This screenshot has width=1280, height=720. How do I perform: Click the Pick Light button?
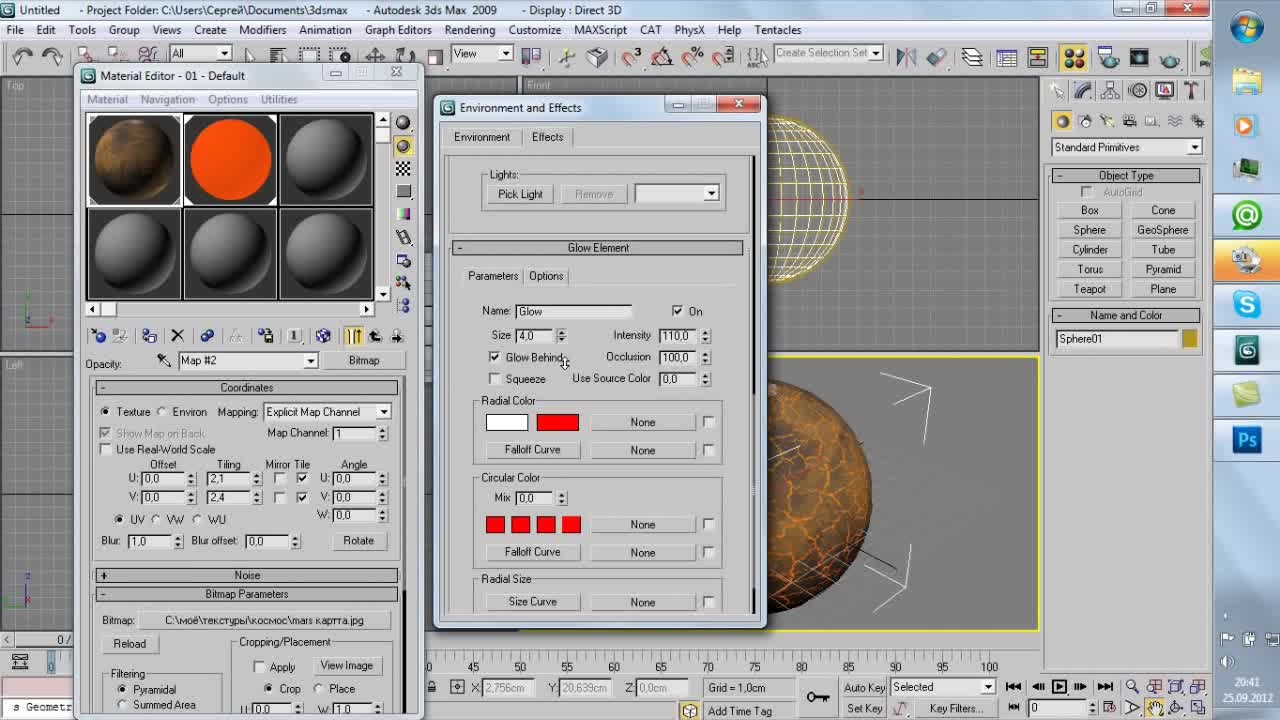point(520,194)
